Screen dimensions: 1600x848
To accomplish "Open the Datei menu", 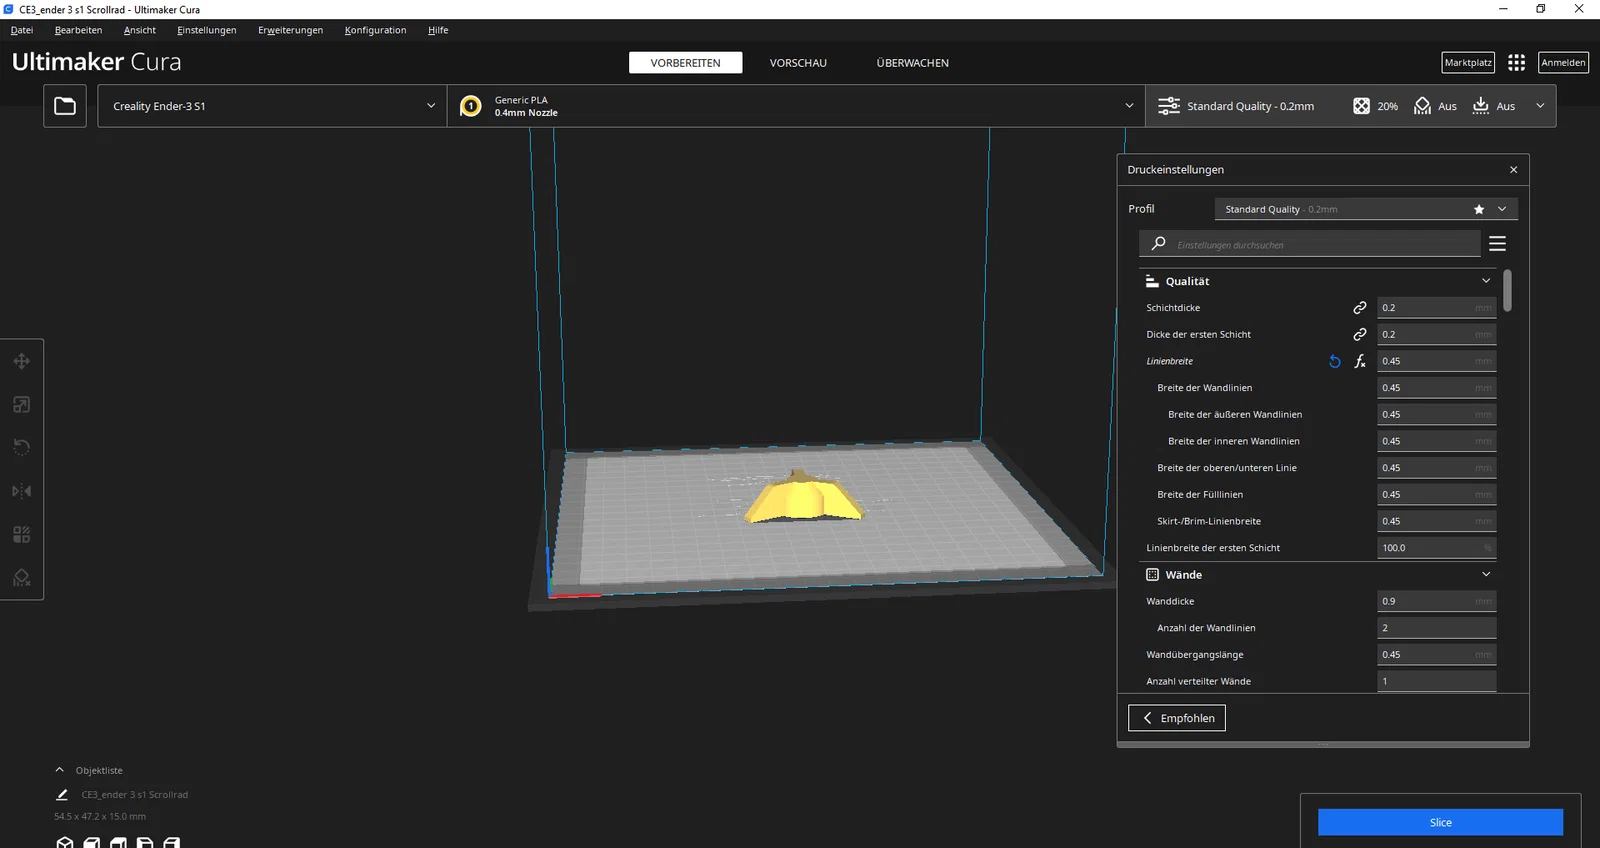I will [22, 30].
